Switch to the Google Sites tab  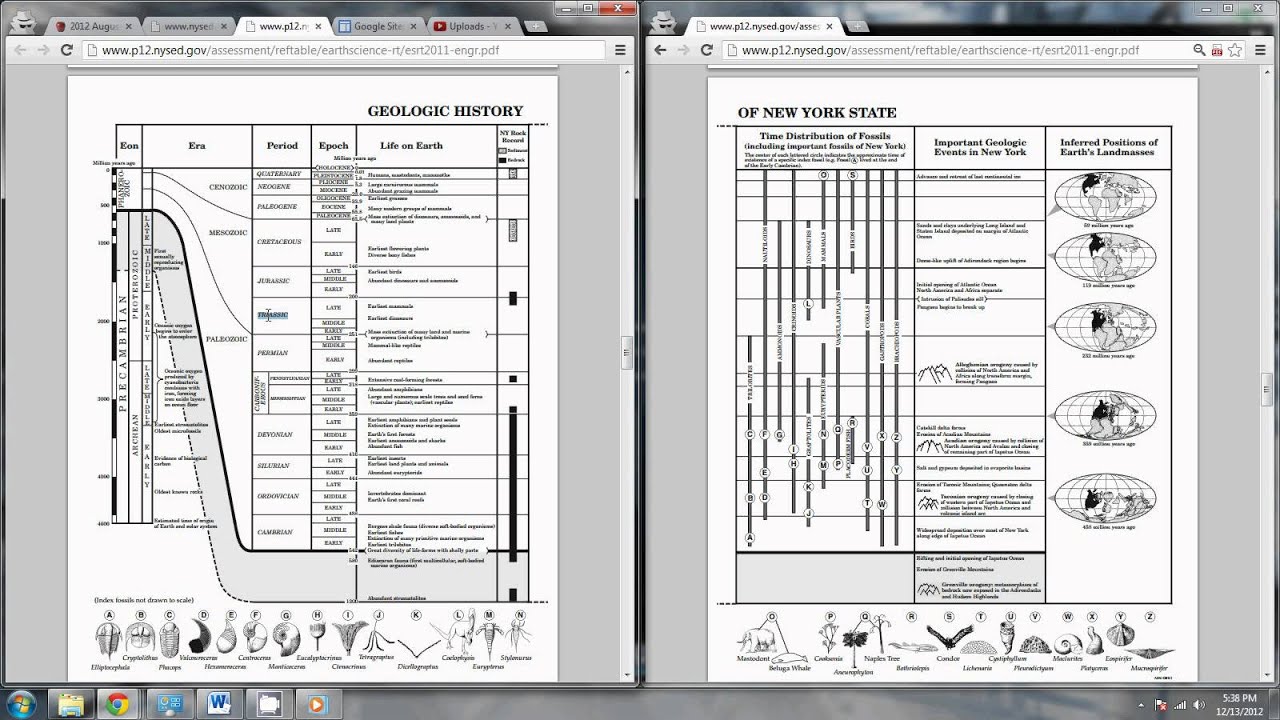(381, 26)
